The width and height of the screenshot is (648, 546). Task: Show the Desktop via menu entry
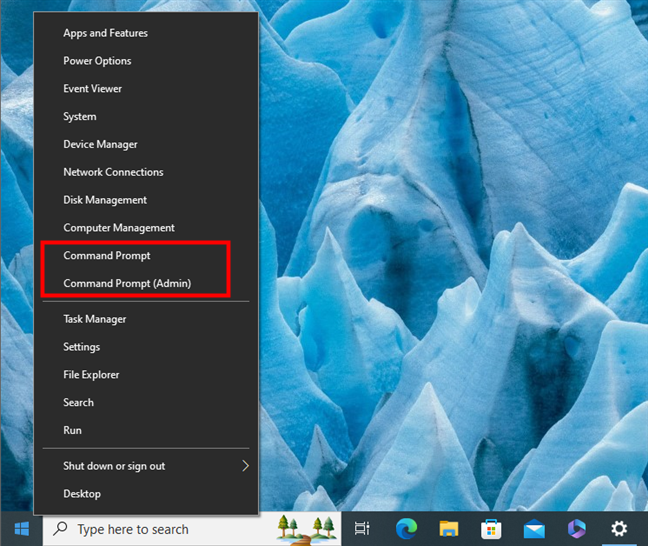[x=146, y=494]
